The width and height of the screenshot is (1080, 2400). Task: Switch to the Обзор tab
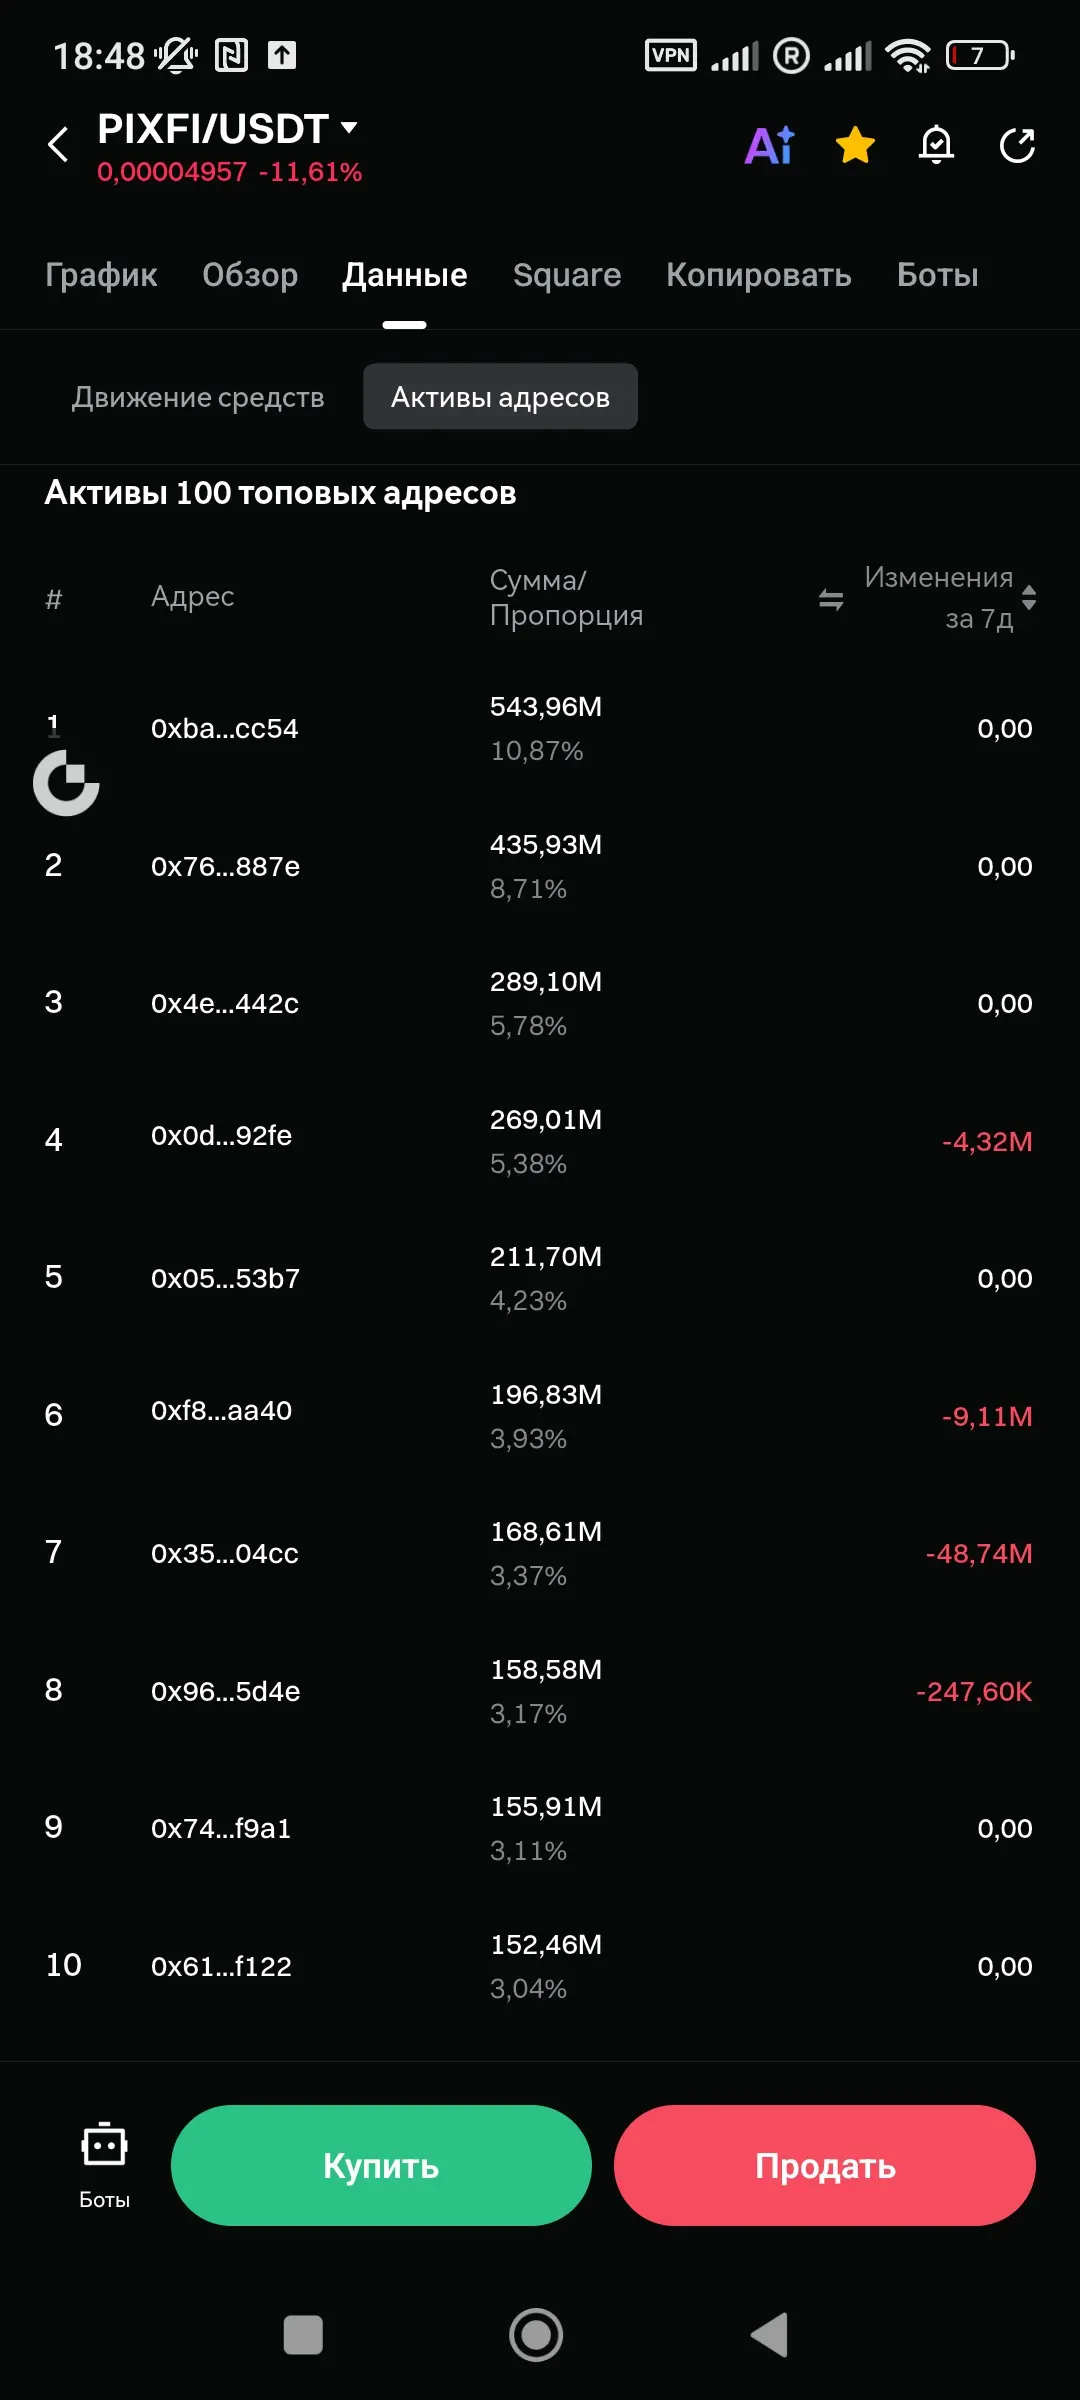(250, 275)
